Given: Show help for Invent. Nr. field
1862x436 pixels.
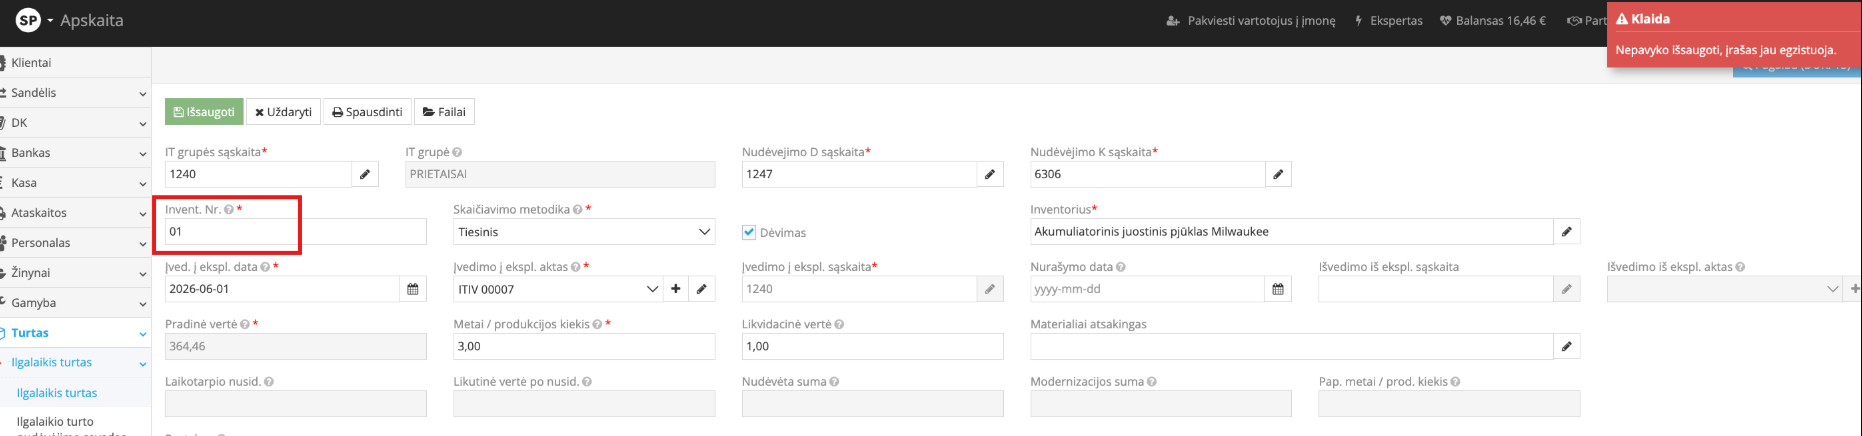Looking at the screenshot, I should click(x=229, y=210).
